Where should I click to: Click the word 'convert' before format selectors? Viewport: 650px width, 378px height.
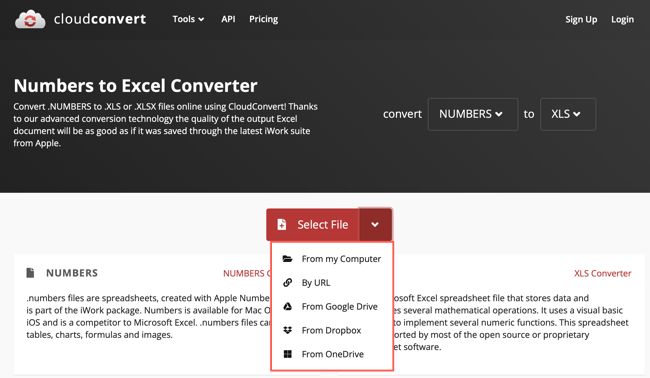point(402,114)
